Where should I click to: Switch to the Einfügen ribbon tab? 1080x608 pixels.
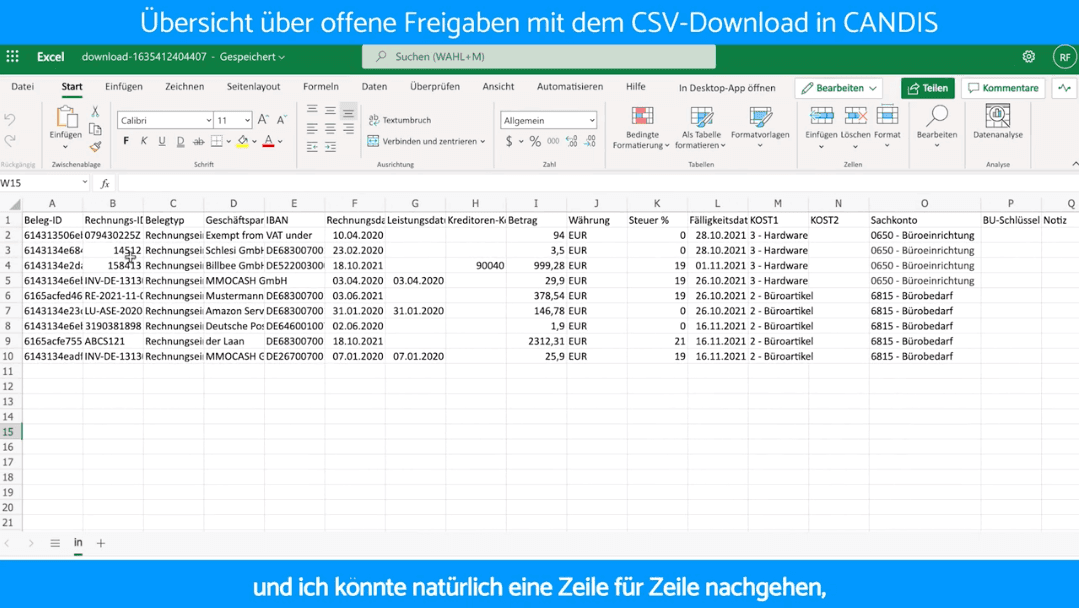point(124,87)
